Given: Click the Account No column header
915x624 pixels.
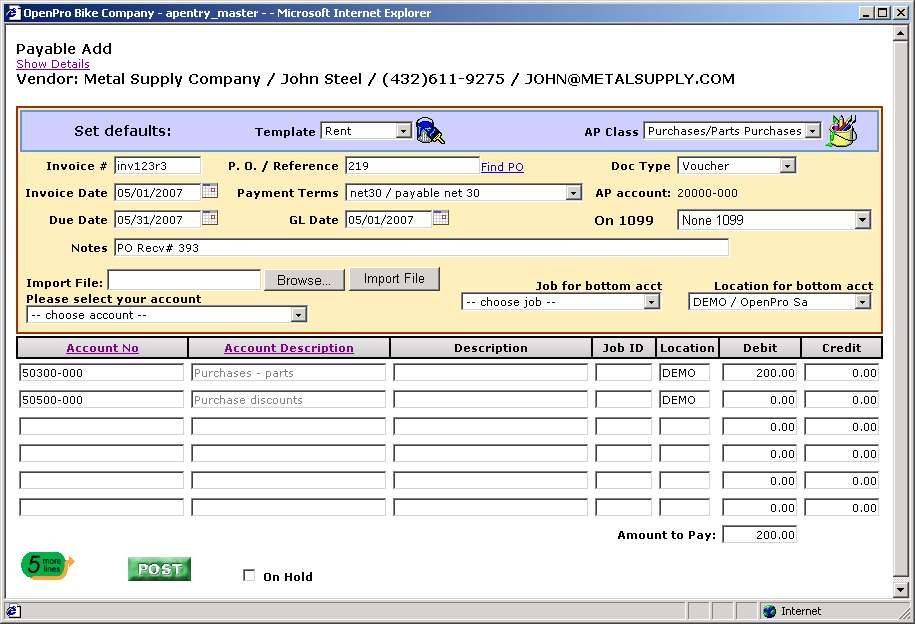Looking at the screenshot, I should point(102,348).
